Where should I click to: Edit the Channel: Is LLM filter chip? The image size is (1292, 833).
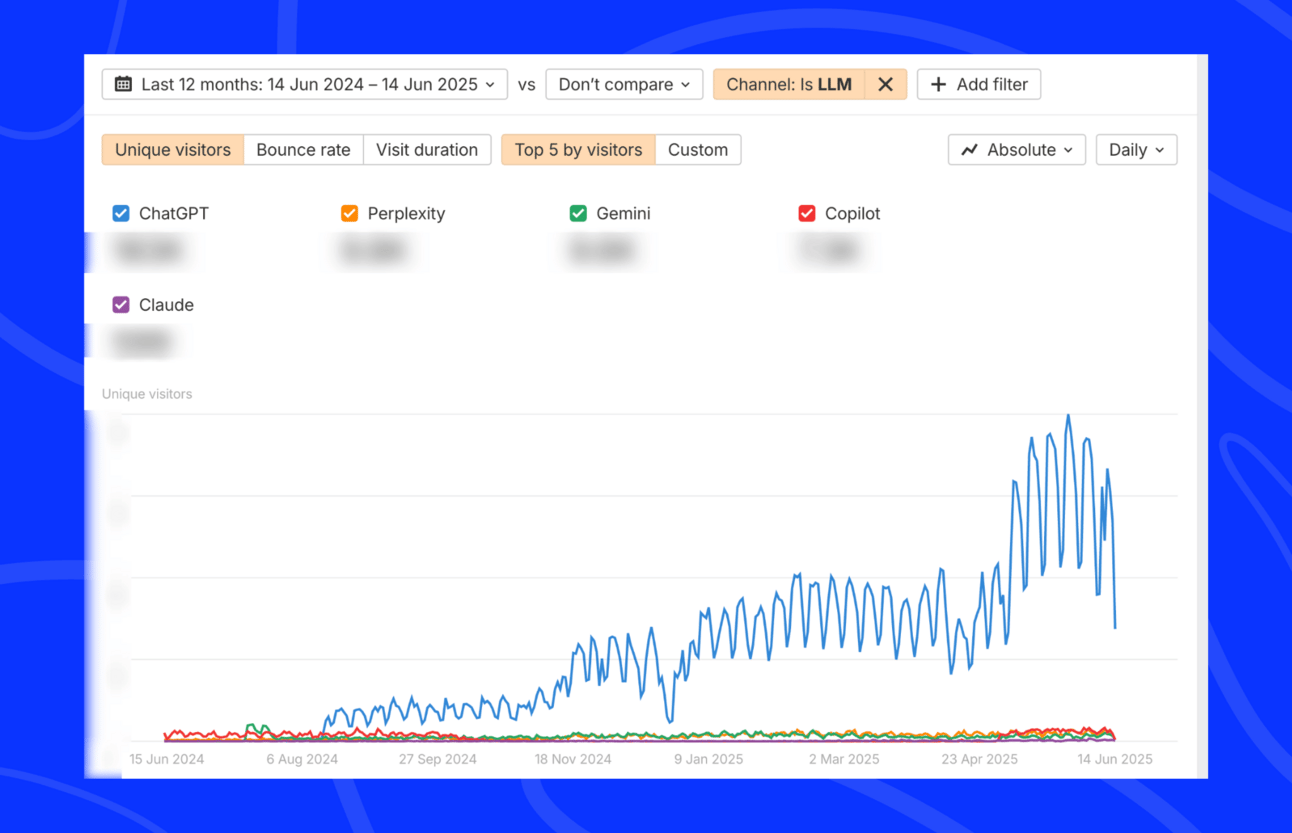point(789,84)
